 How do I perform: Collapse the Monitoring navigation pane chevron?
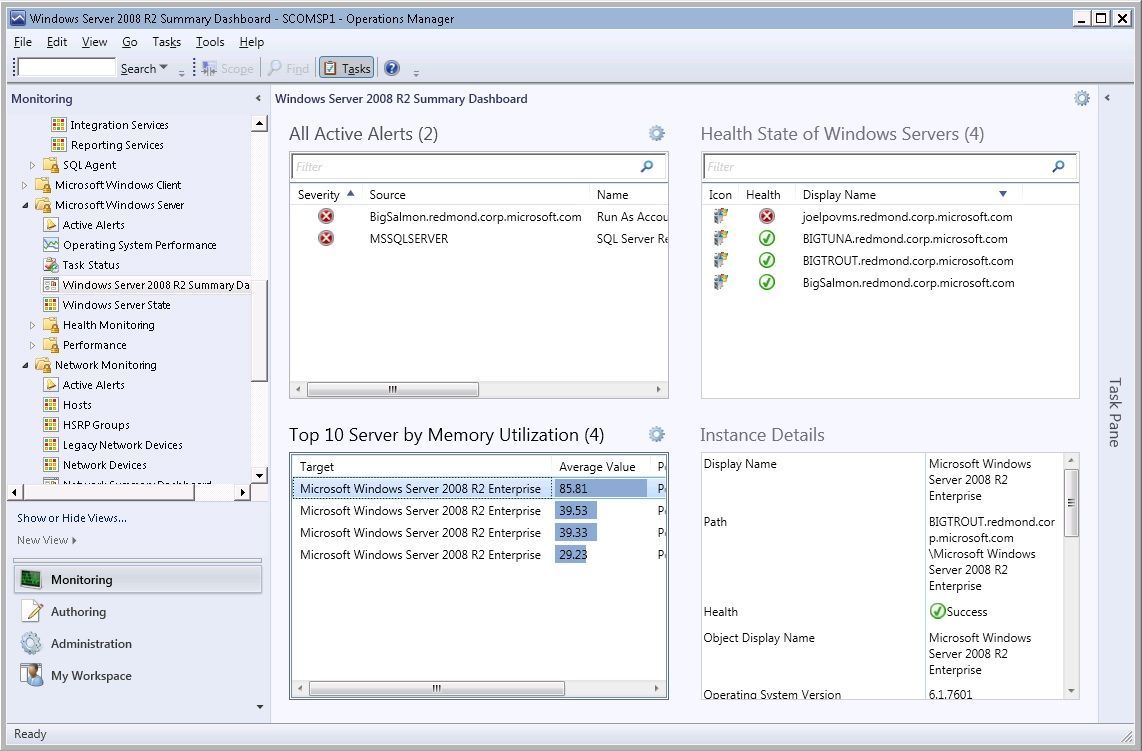(258, 98)
